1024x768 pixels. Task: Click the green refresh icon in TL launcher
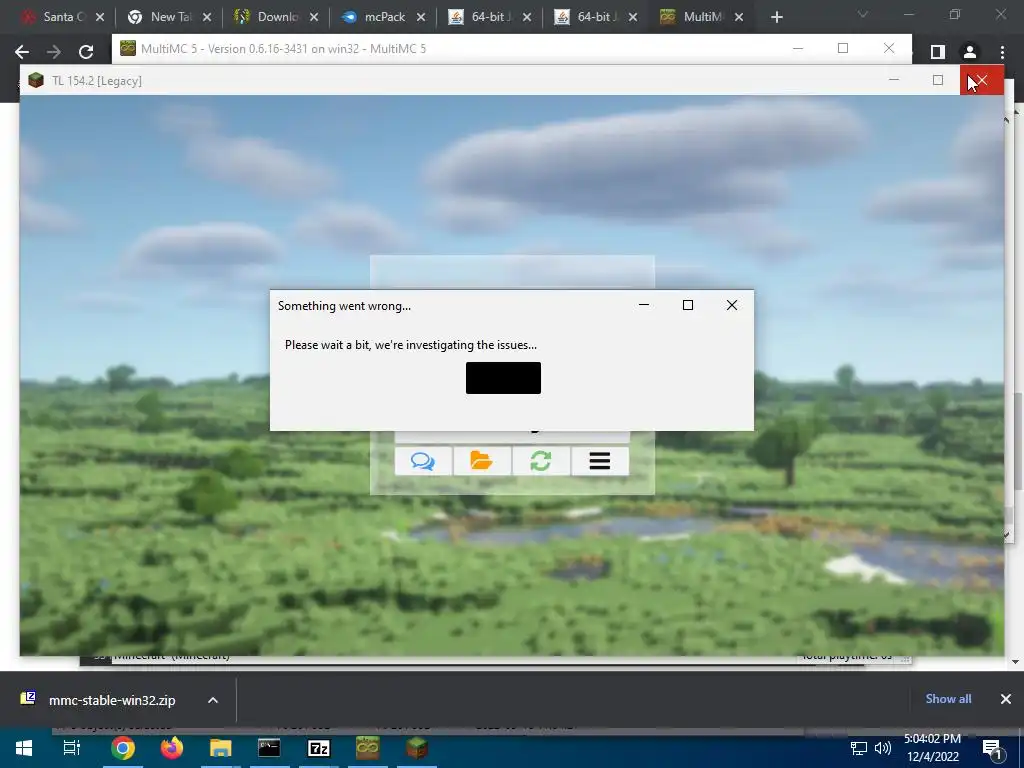tap(541, 461)
